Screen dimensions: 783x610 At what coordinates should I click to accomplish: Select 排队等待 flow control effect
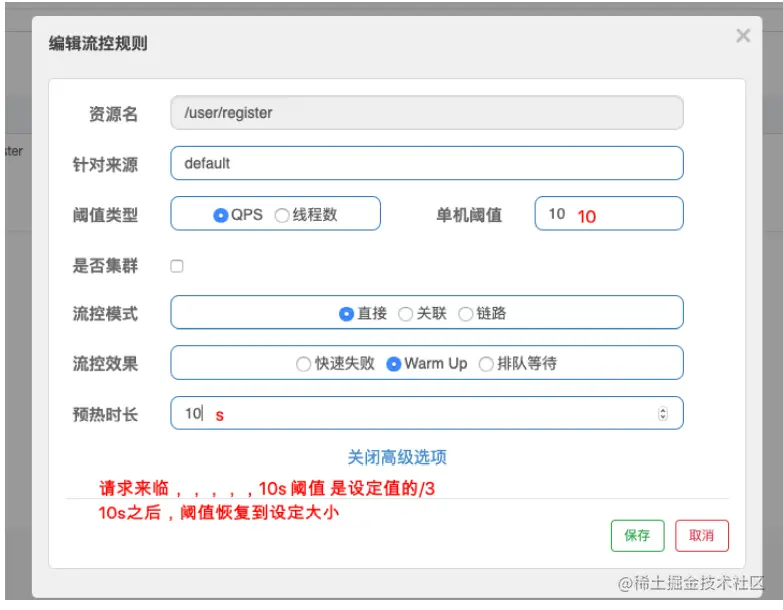pos(486,364)
